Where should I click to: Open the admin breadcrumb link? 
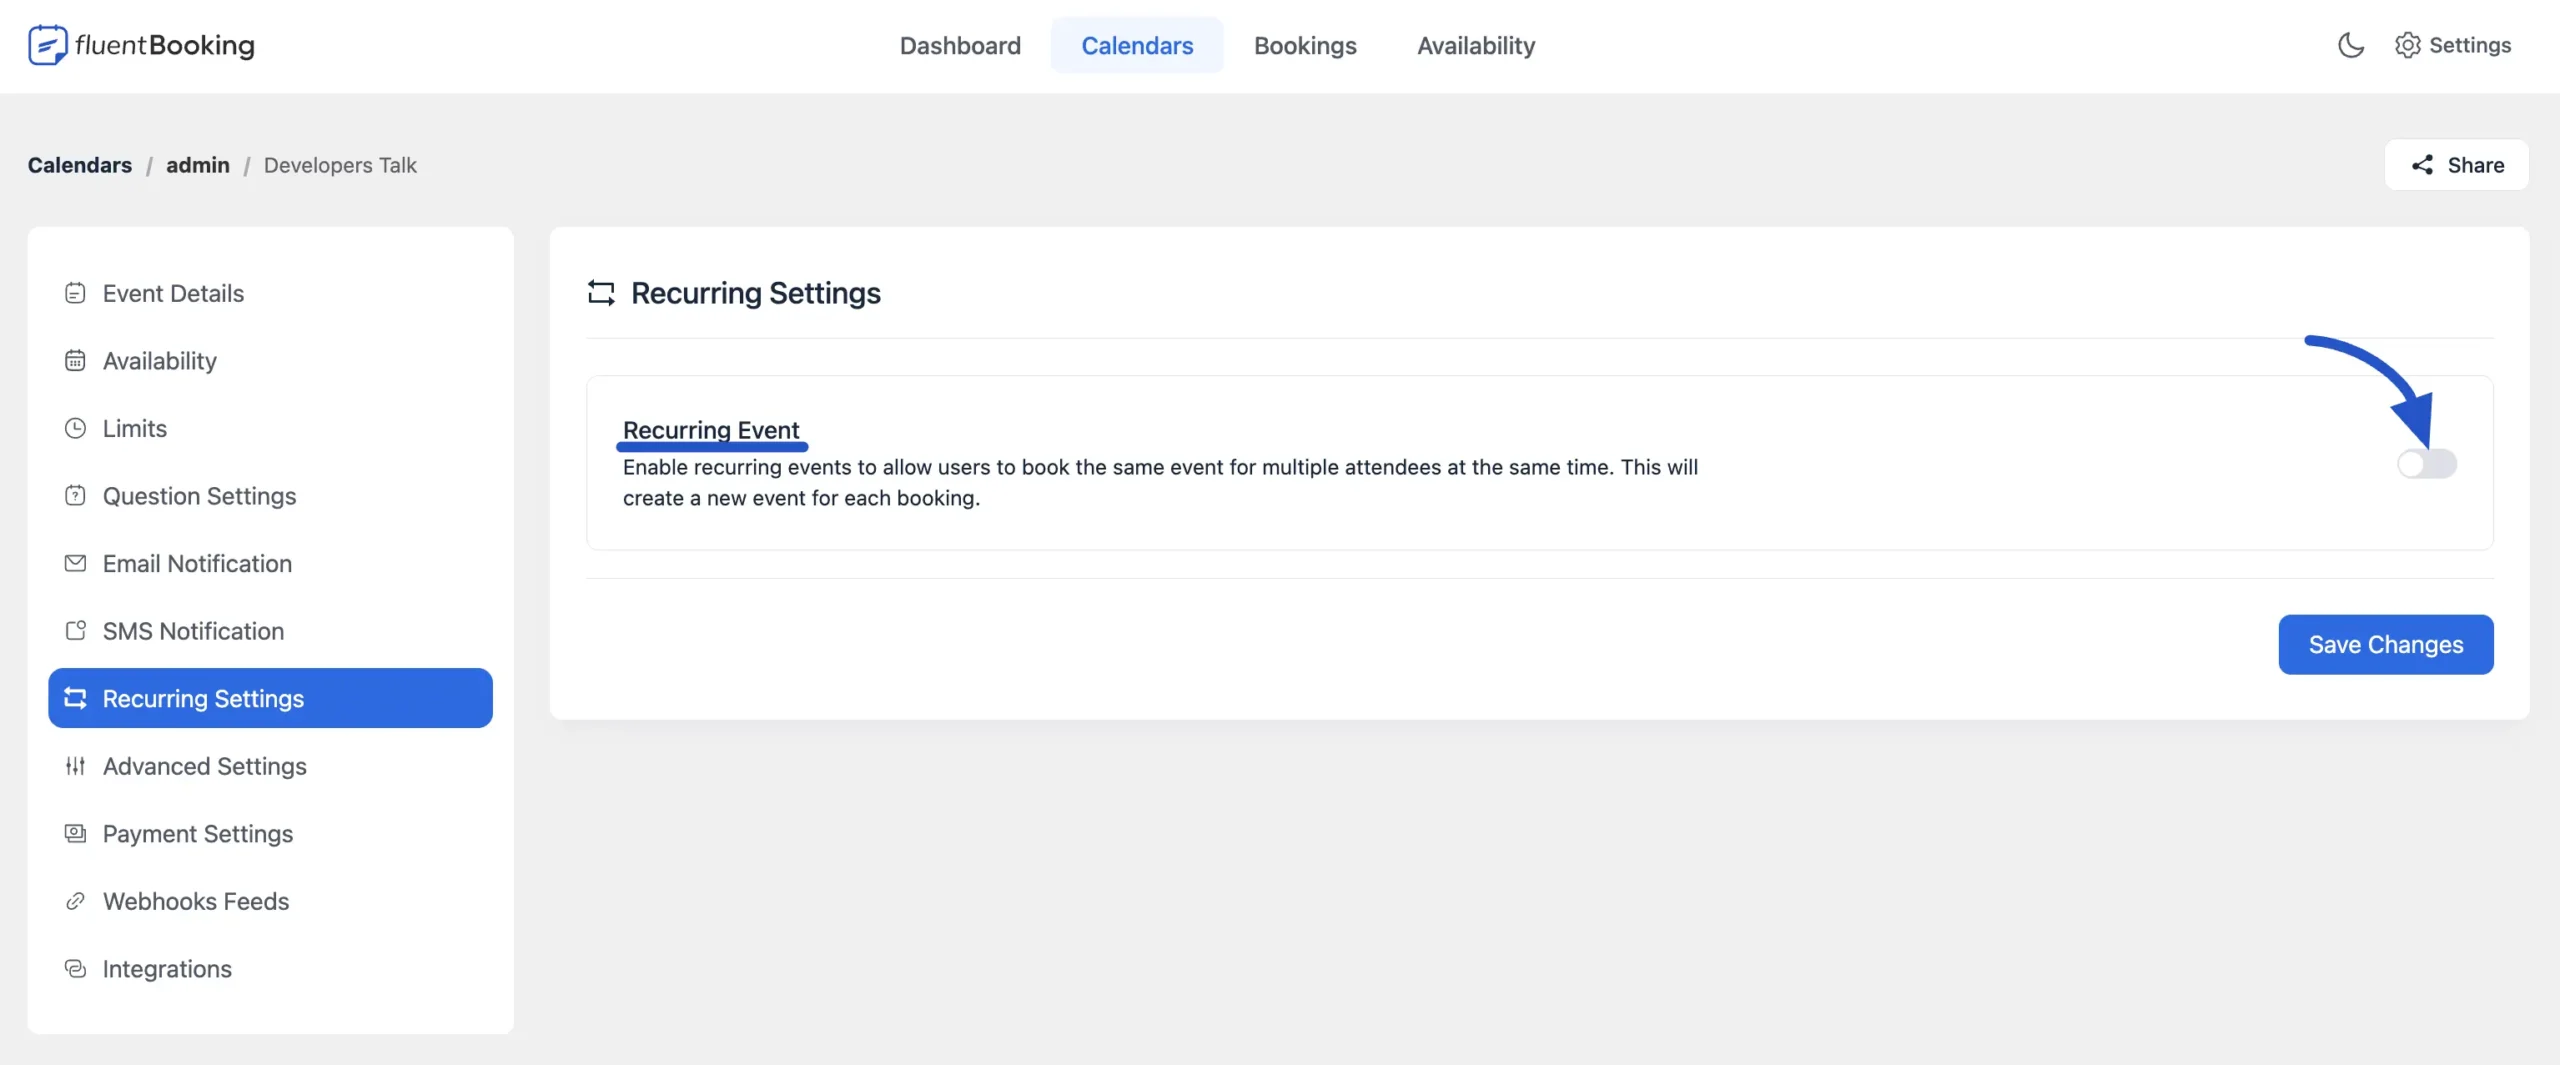(x=197, y=165)
